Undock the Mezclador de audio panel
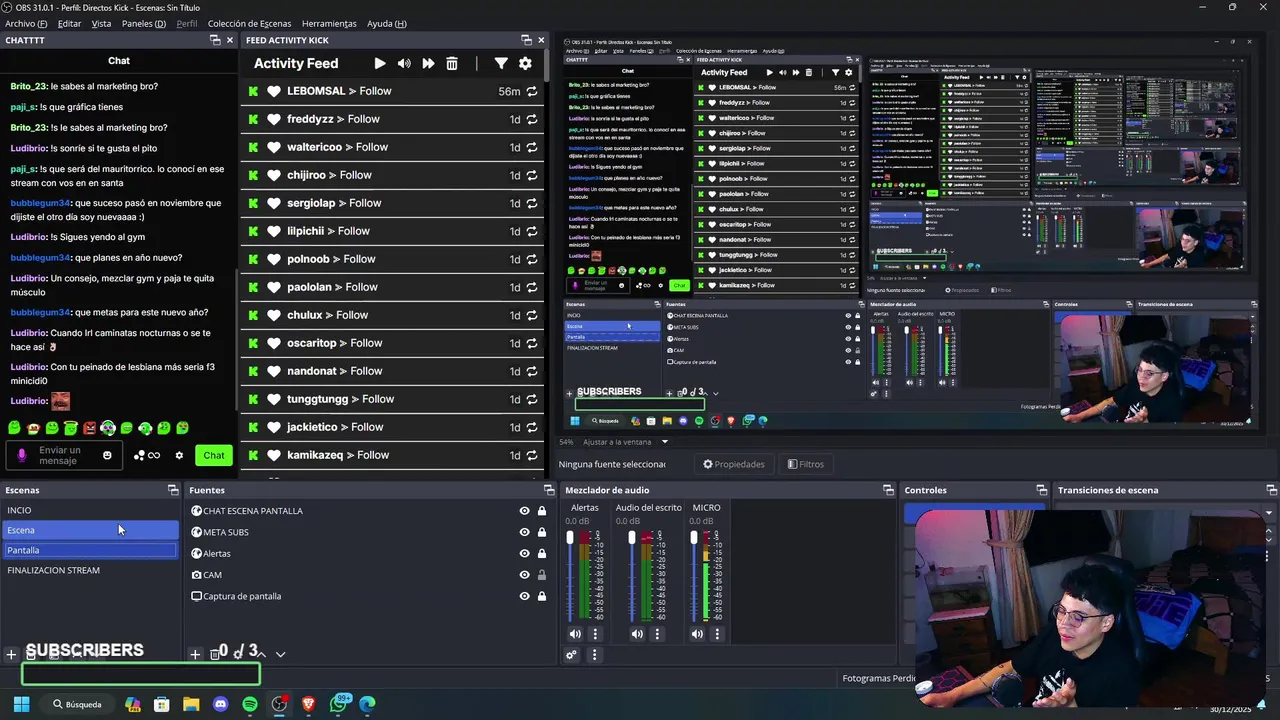Viewport: 1280px width, 720px height. point(888,490)
